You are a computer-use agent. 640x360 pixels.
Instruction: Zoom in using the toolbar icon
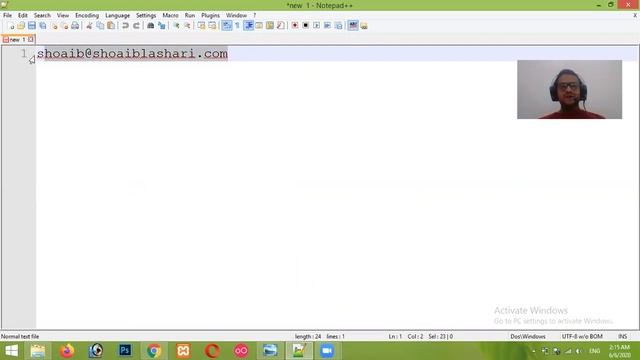[176, 26]
